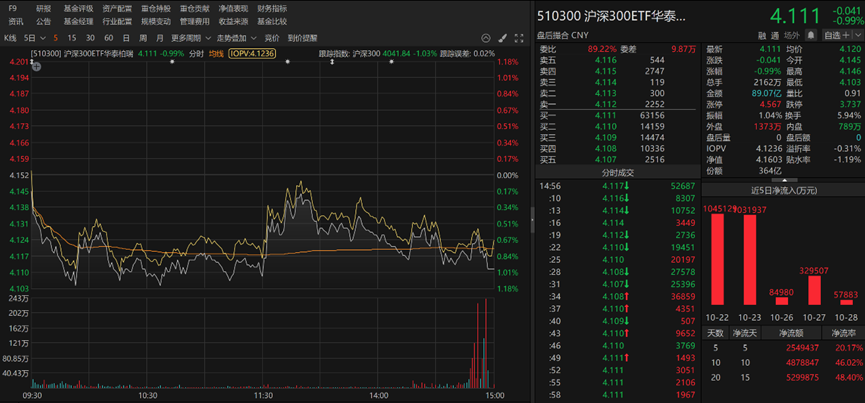Click the 金额 89.07亿 value

tap(765, 93)
